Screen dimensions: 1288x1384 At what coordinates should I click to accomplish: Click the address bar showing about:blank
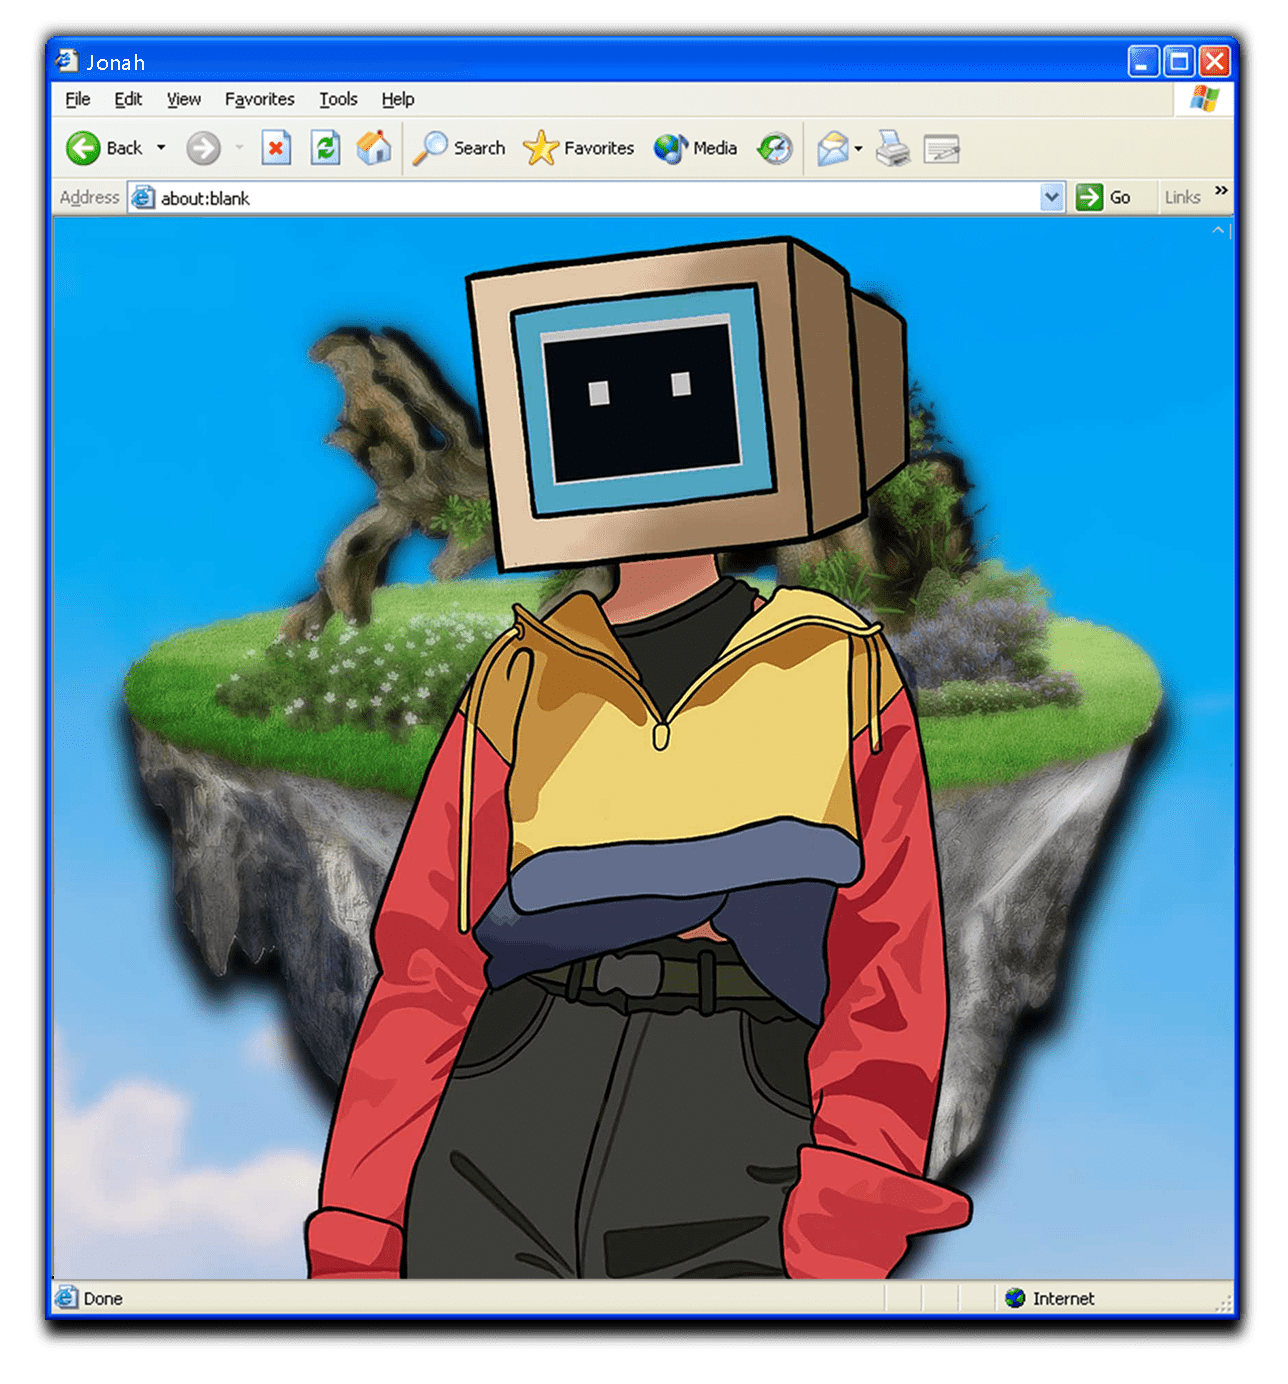(x=596, y=198)
